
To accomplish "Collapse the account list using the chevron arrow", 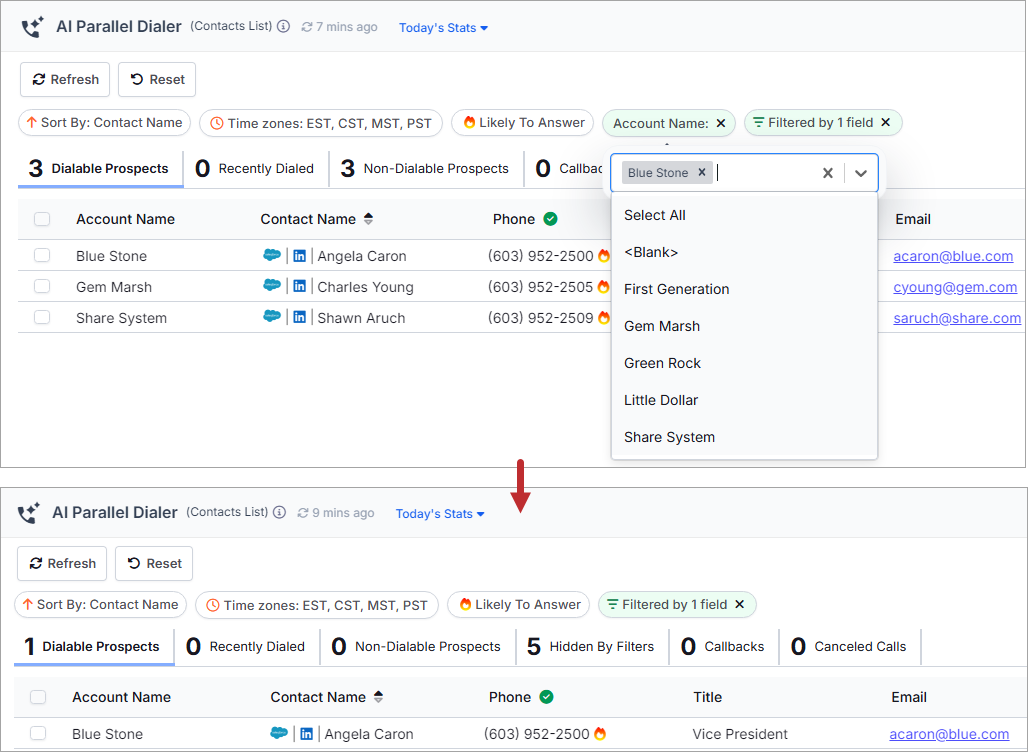I will click(x=861, y=173).
